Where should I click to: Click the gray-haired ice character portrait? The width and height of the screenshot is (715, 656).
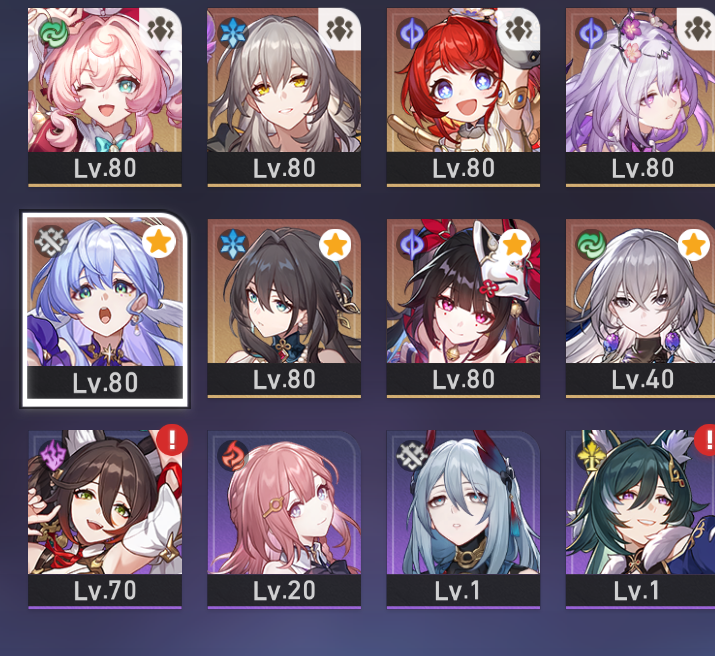[x=284, y=97]
